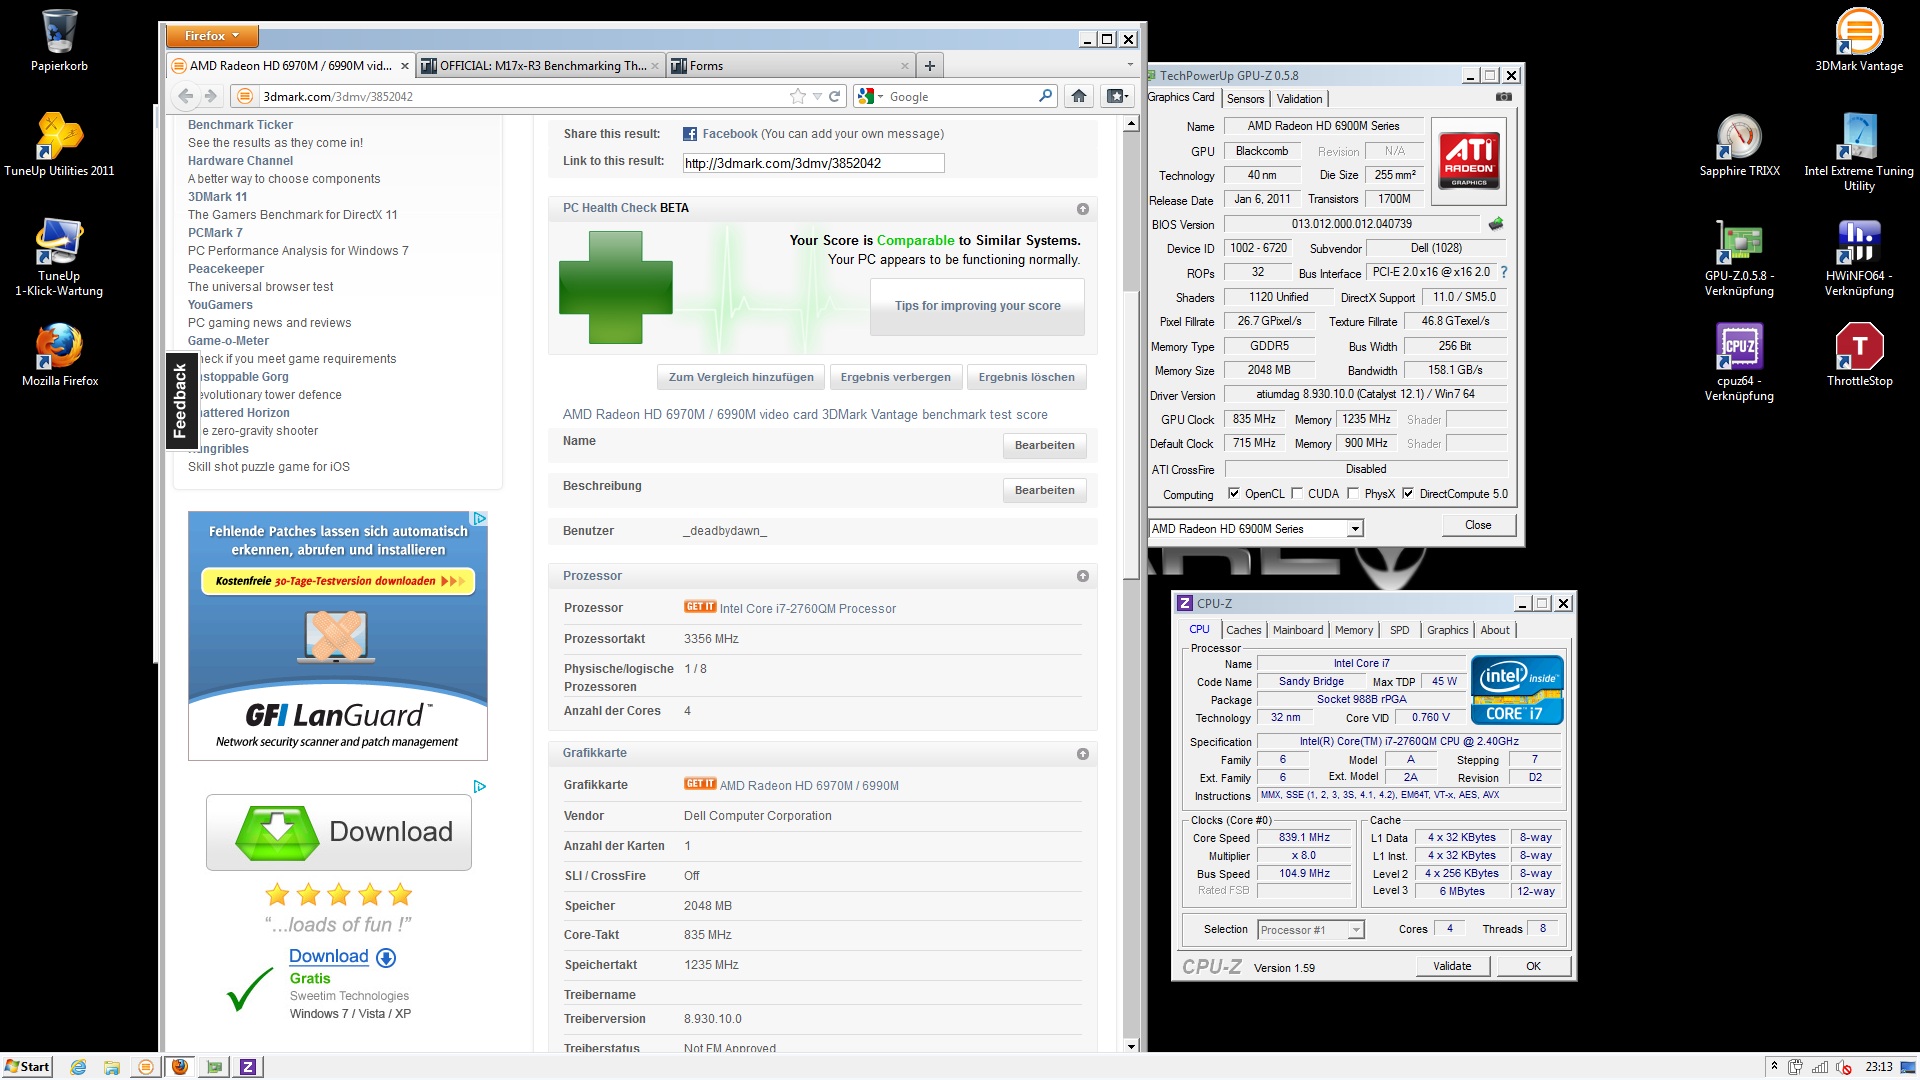The width and height of the screenshot is (1920, 1080).
Task: Collapse PC Health Check section
Action: click(x=1082, y=209)
